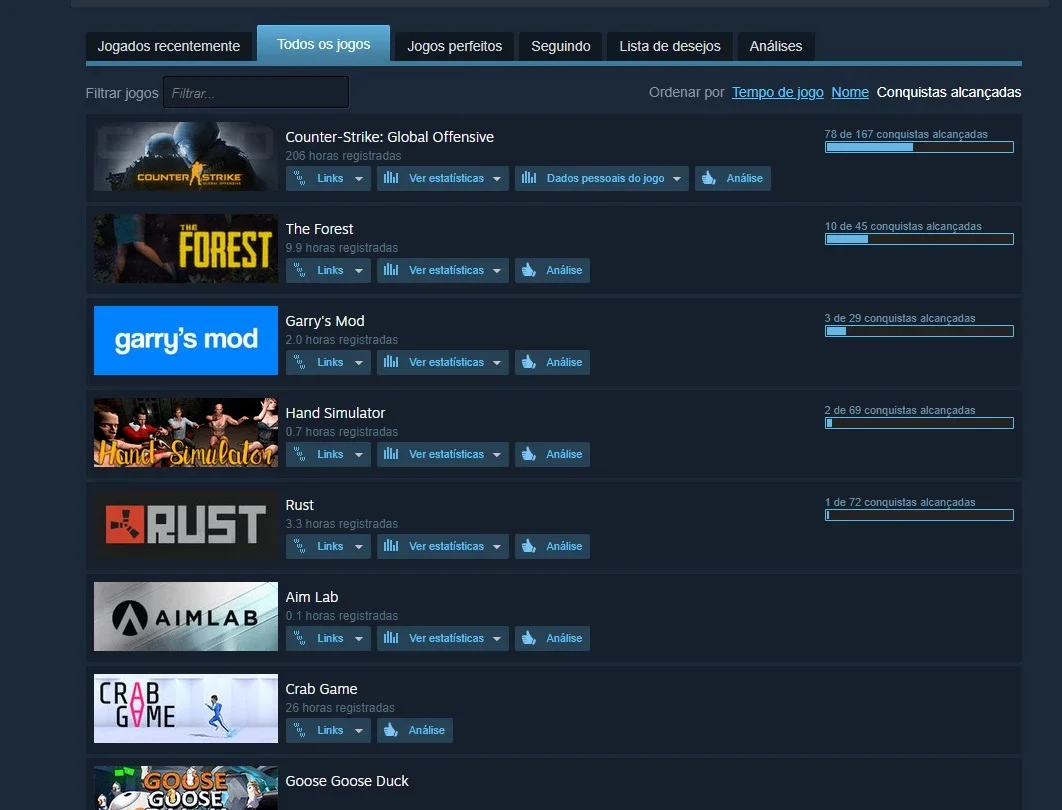Screen dimensions: 1062x810
Task: Open the Garry's Mod game thumbnail
Action: click(186, 340)
